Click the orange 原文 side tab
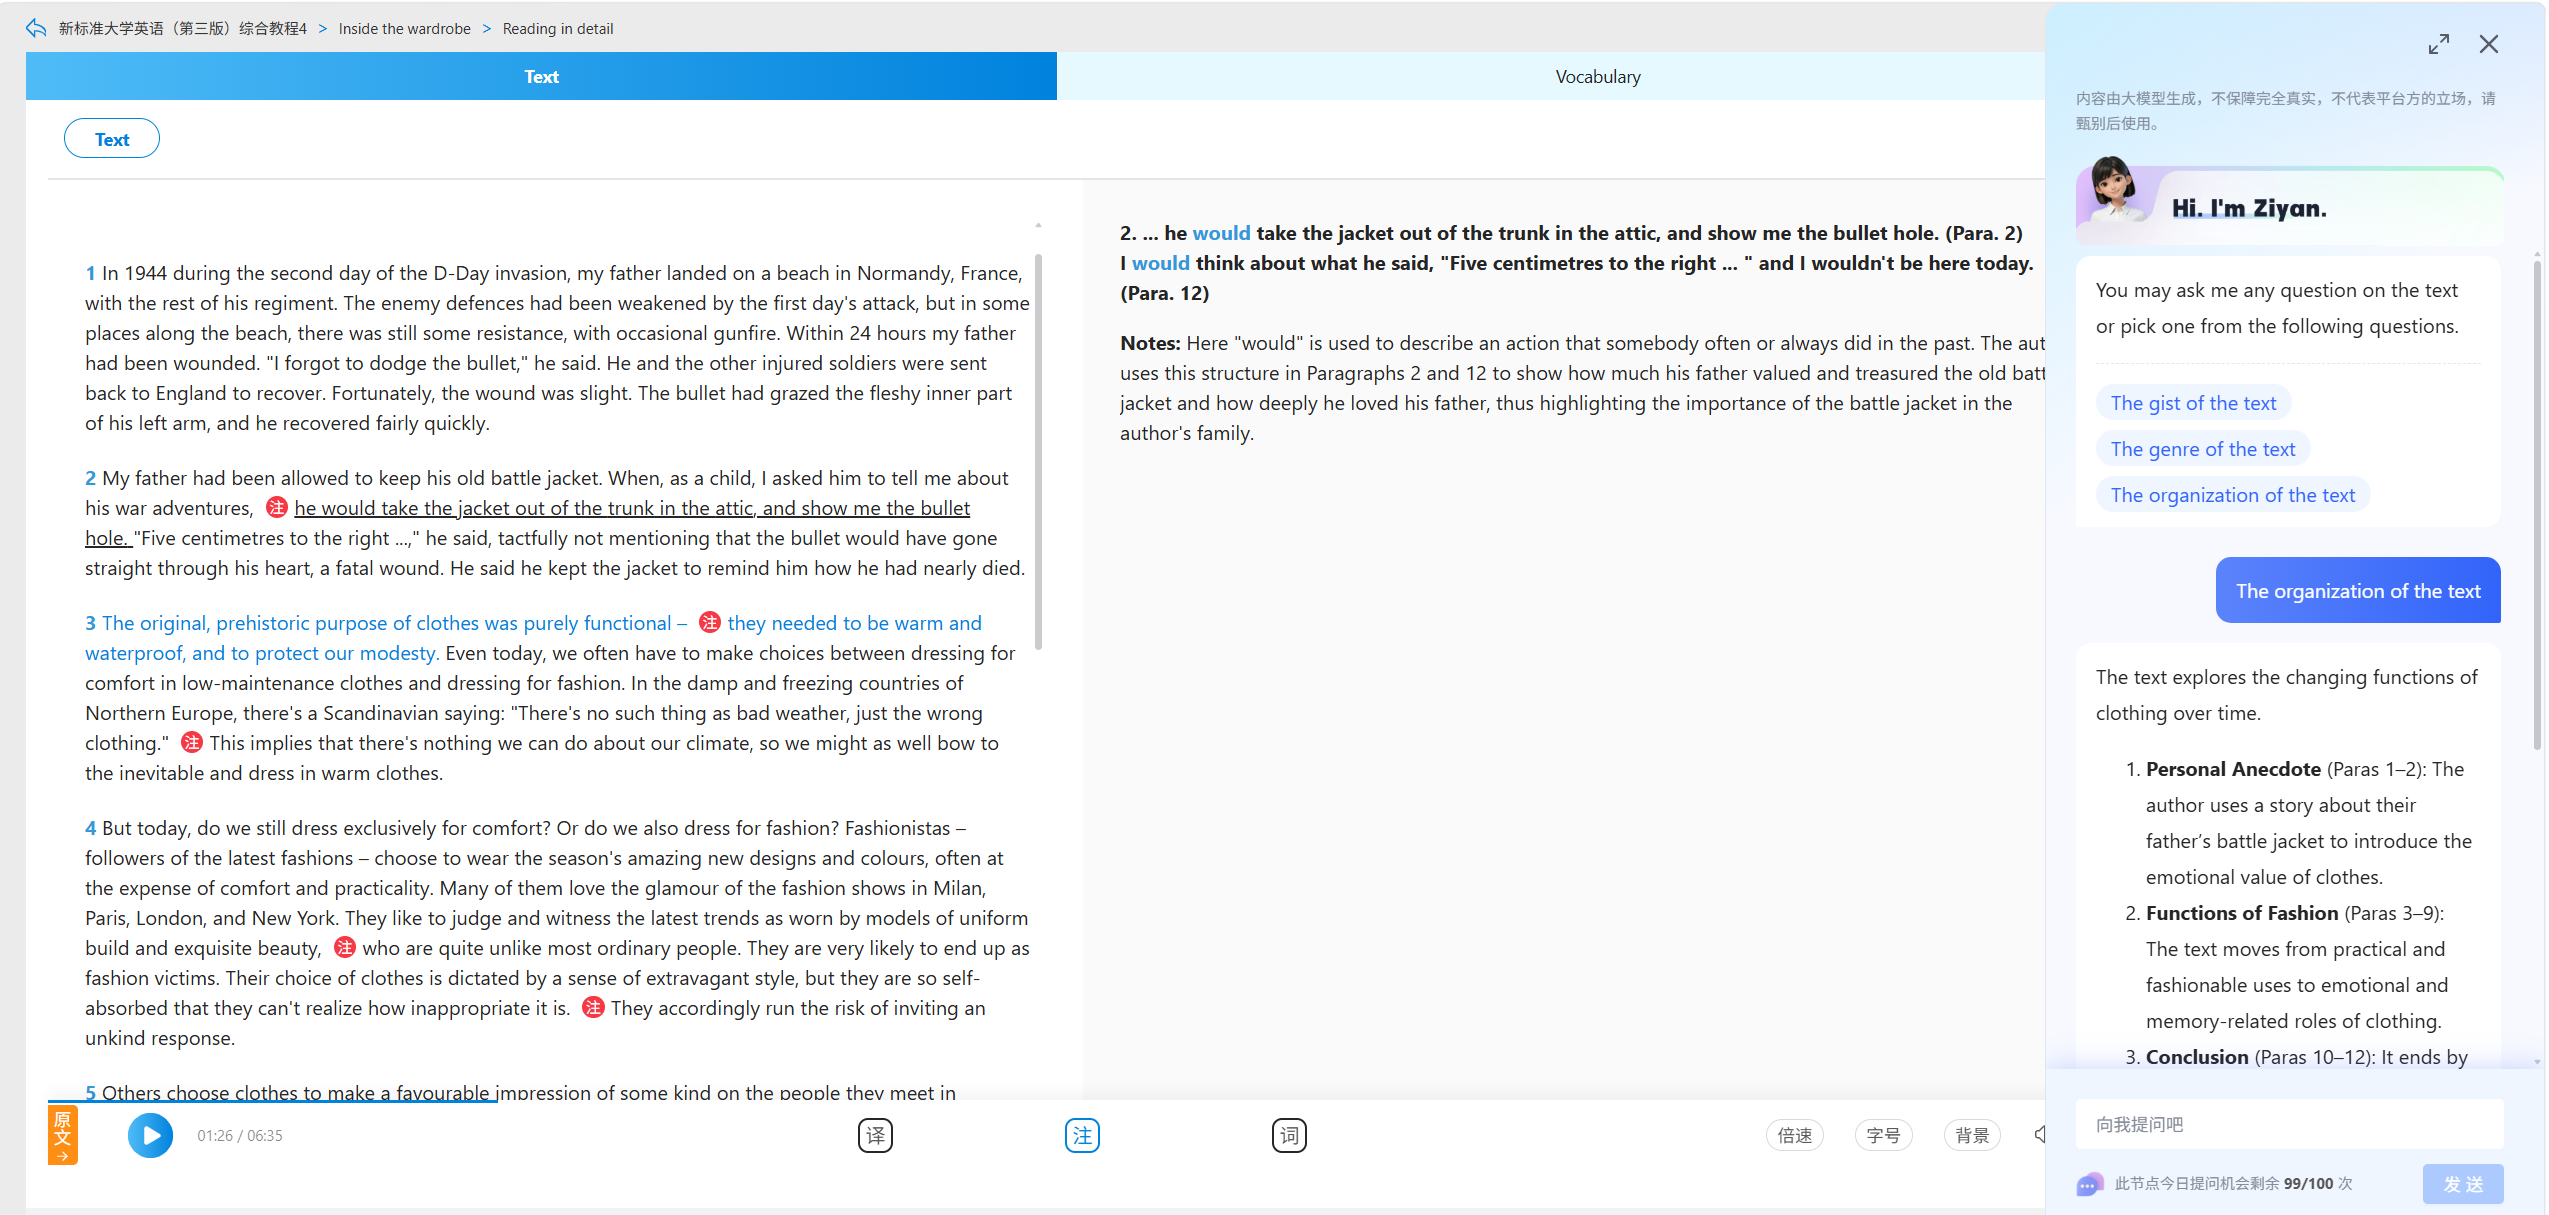The height and width of the screenshot is (1215, 2549). (63, 1136)
